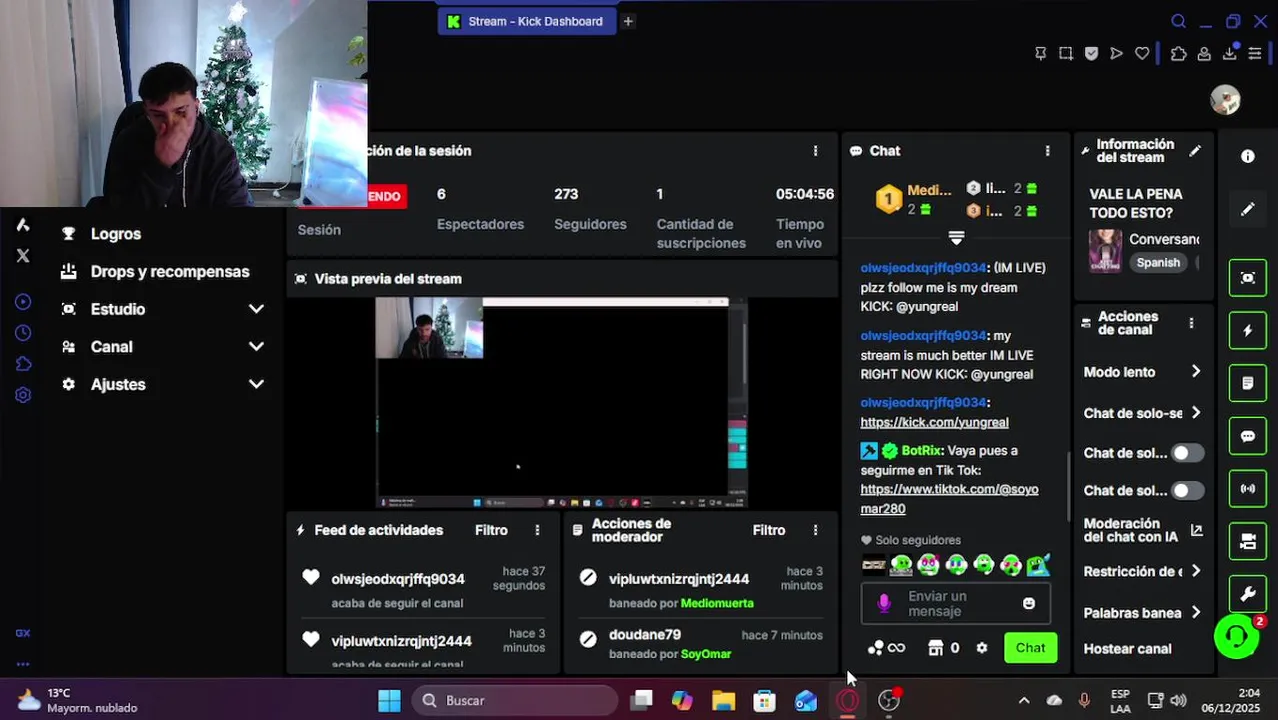This screenshot has height=720, width=1278.
Task: Toggle first Chat de sol... switch
Action: (x=1187, y=453)
